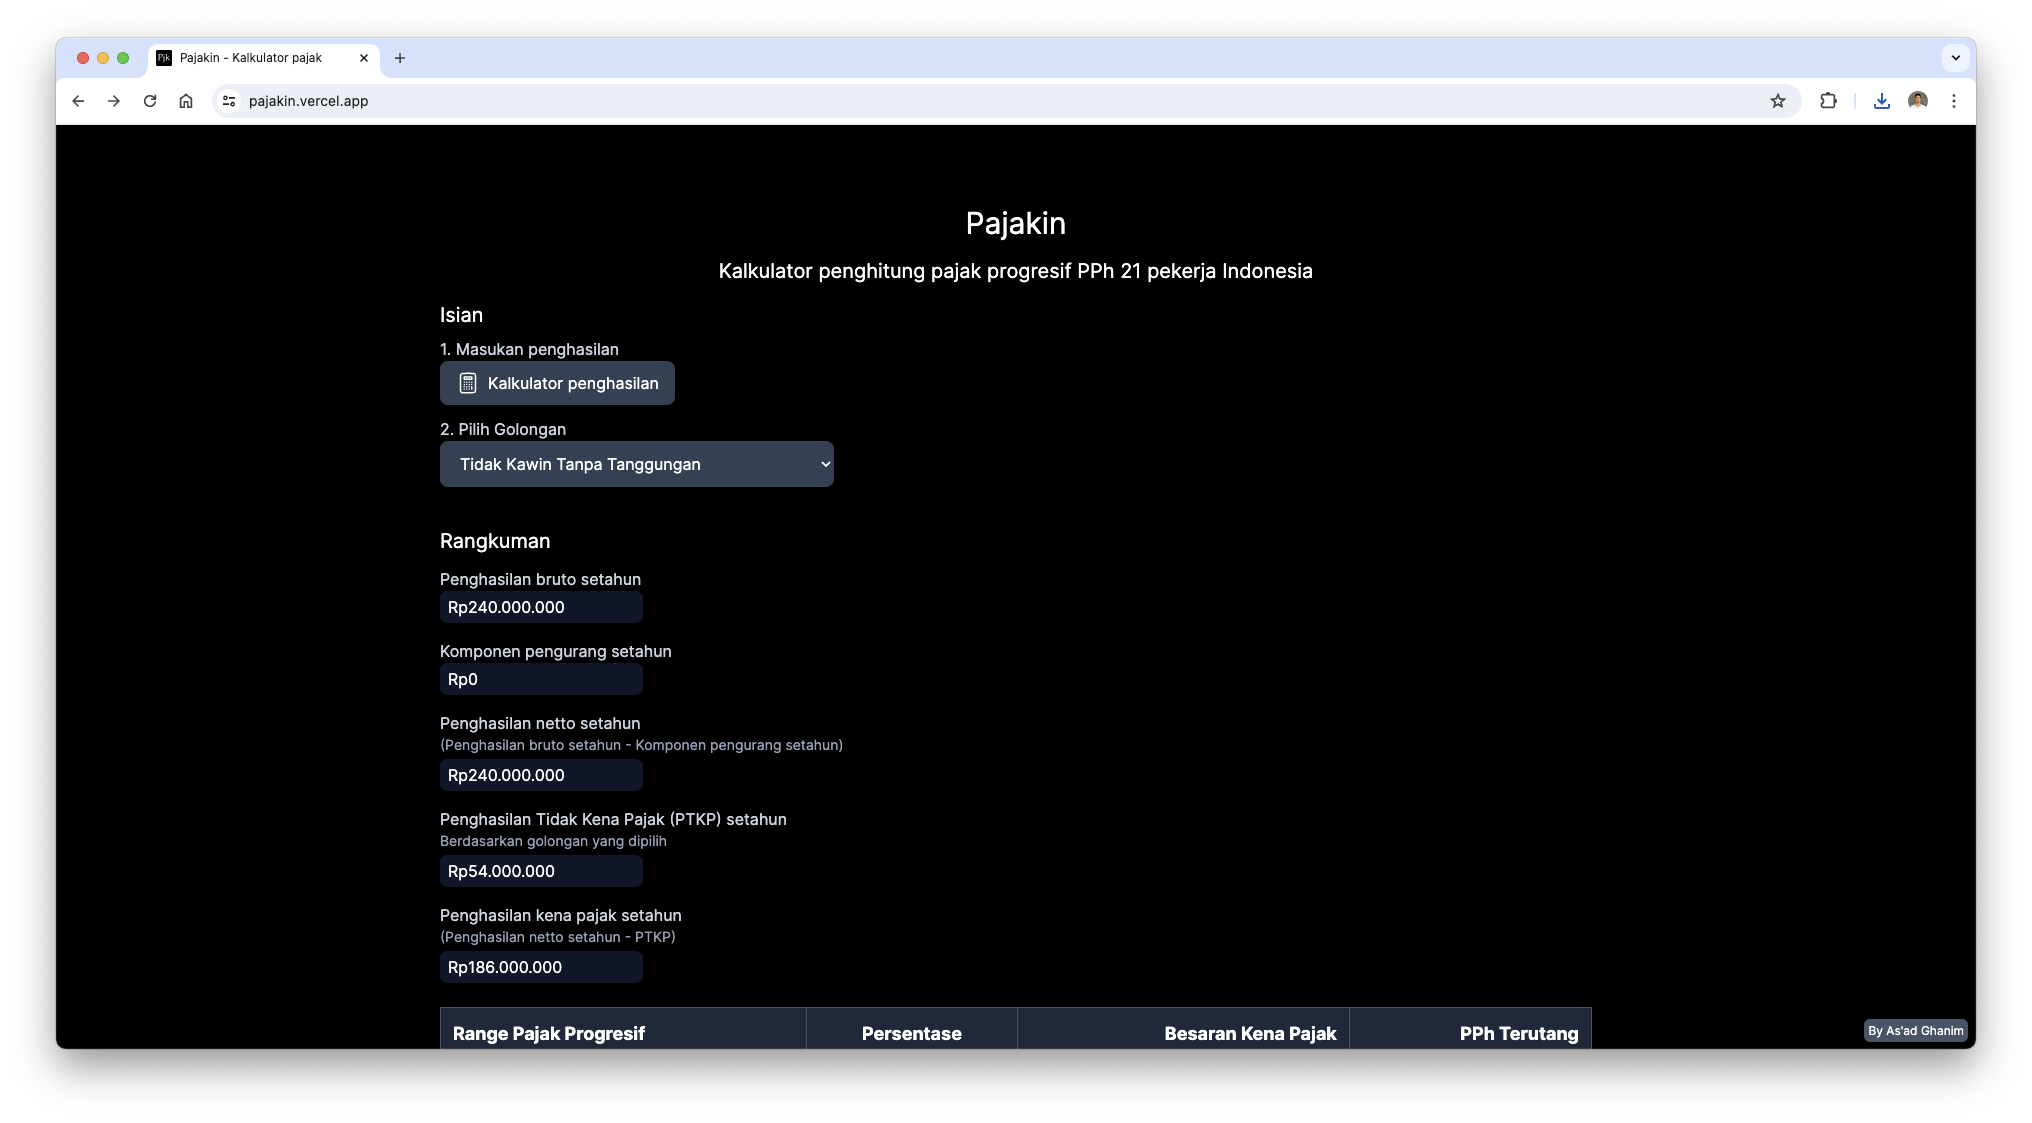The image size is (2032, 1123).
Task: Click the home icon in toolbar
Action: (x=186, y=101)
